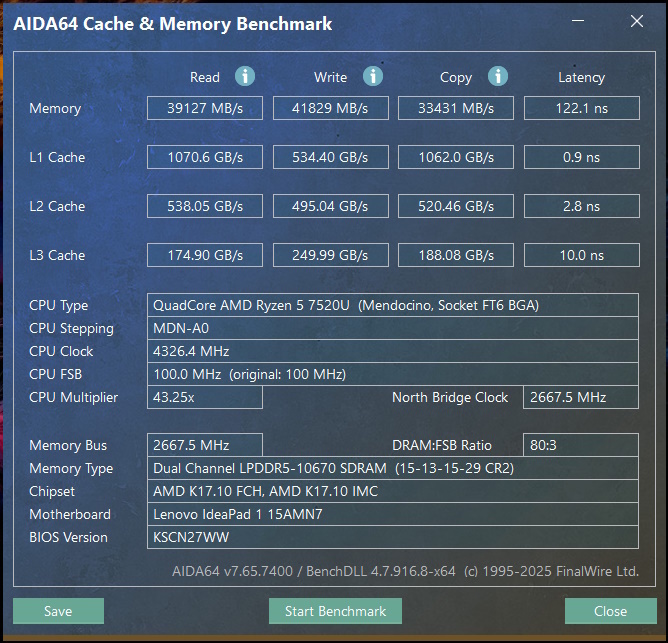Click the North Bridge Clock label
668x643 pixels.
tap(450, 398)
